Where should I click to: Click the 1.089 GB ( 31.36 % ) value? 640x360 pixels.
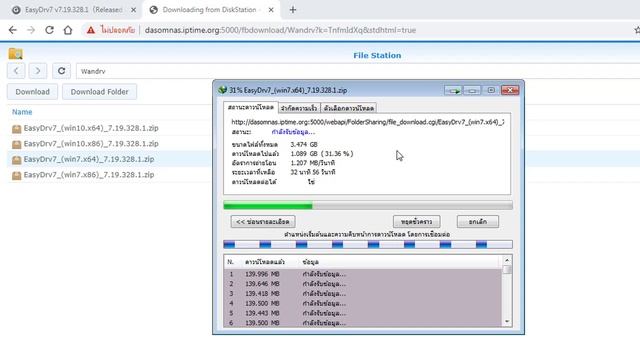(322, 154)
